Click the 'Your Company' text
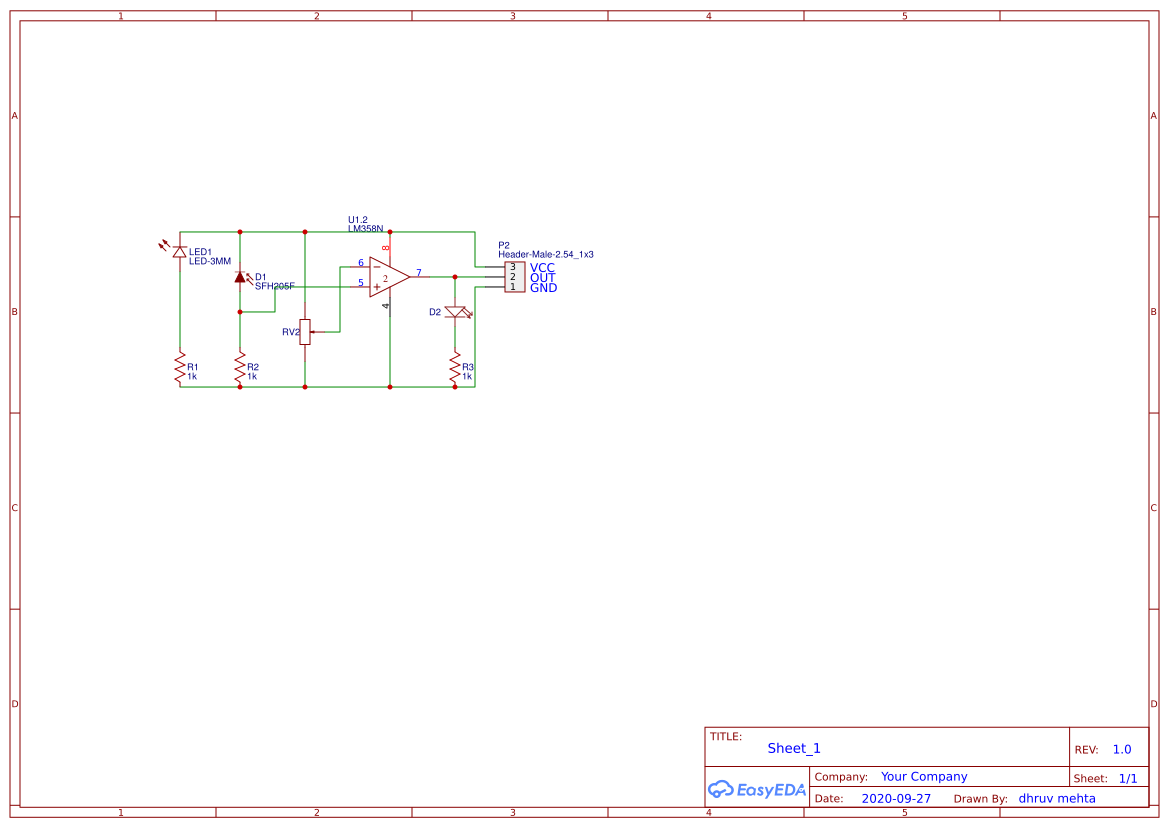Image resolution: width=1169 pixels, height=828 pixels. coord(924,777)
